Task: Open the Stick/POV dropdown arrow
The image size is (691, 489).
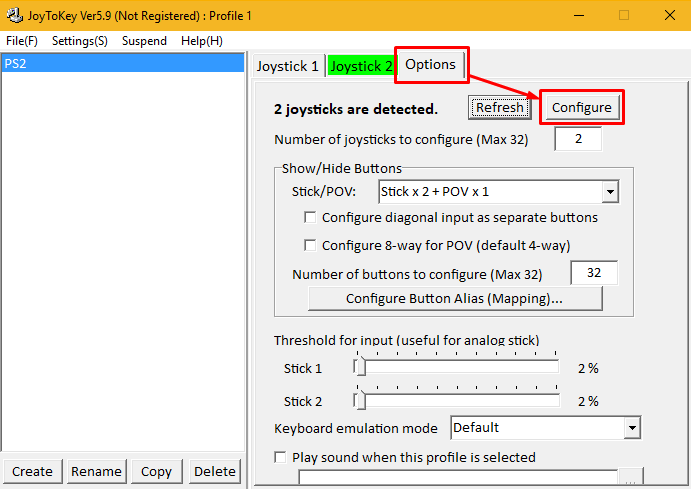Action: pos(610,192)
